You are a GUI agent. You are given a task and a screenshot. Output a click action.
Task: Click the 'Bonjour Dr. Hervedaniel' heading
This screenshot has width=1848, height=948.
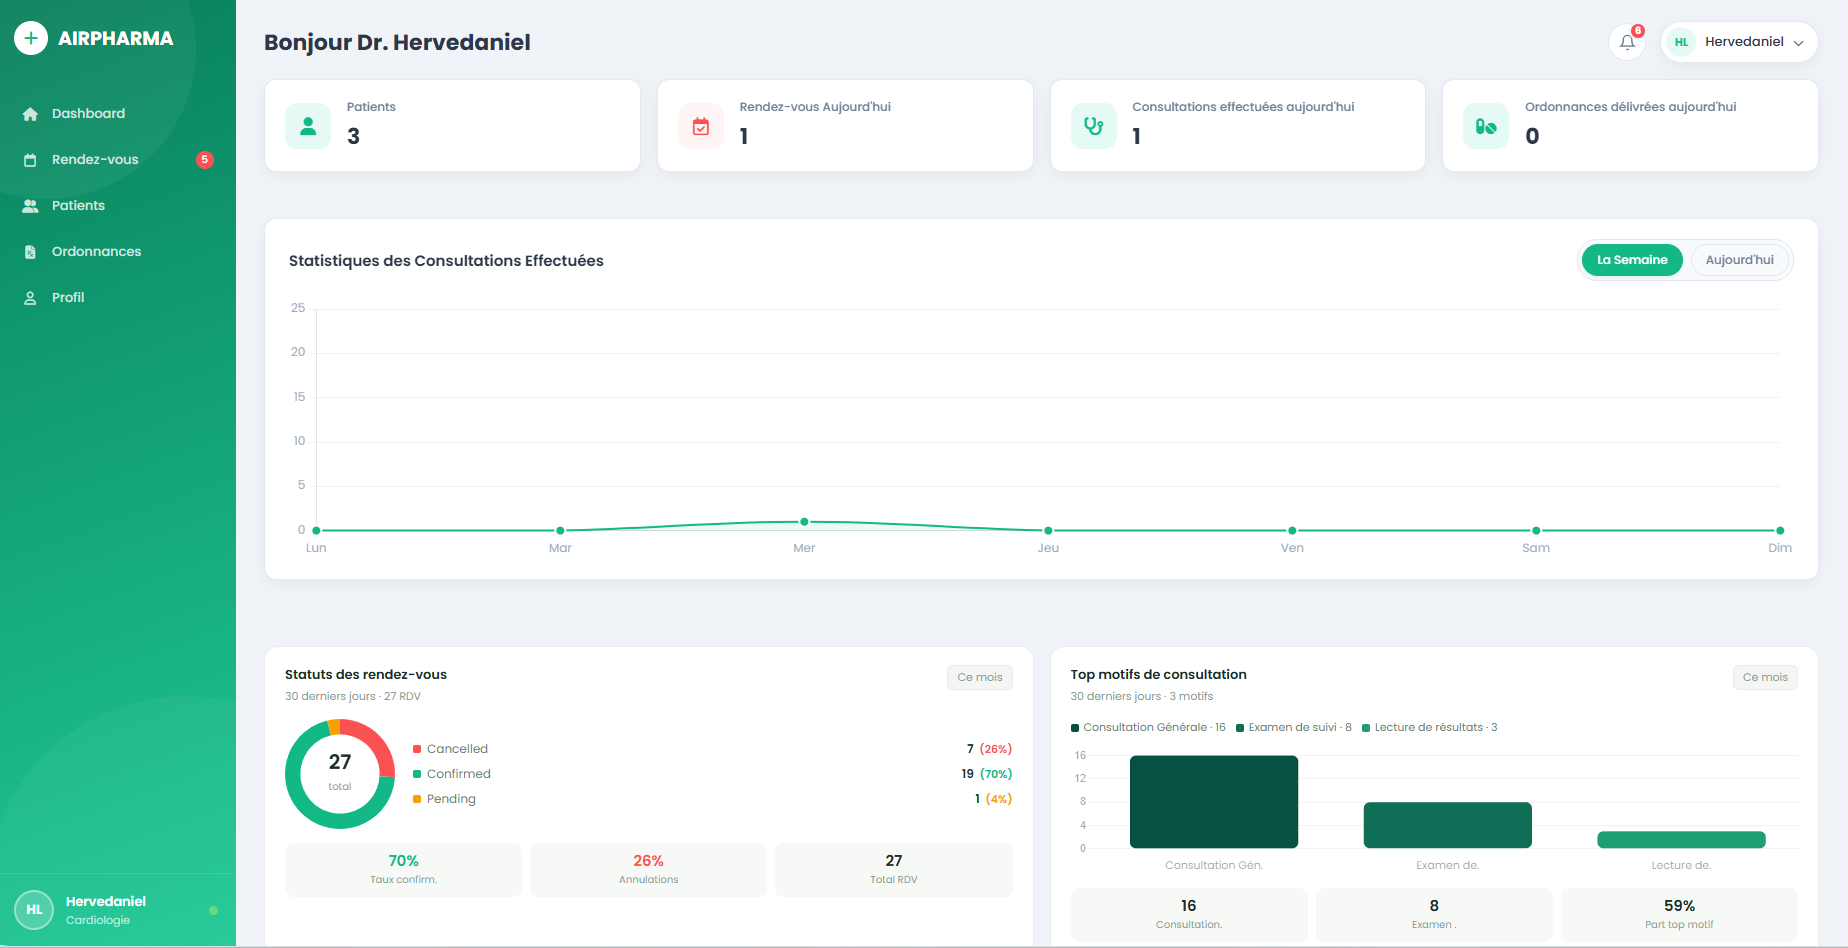(397, 42)
